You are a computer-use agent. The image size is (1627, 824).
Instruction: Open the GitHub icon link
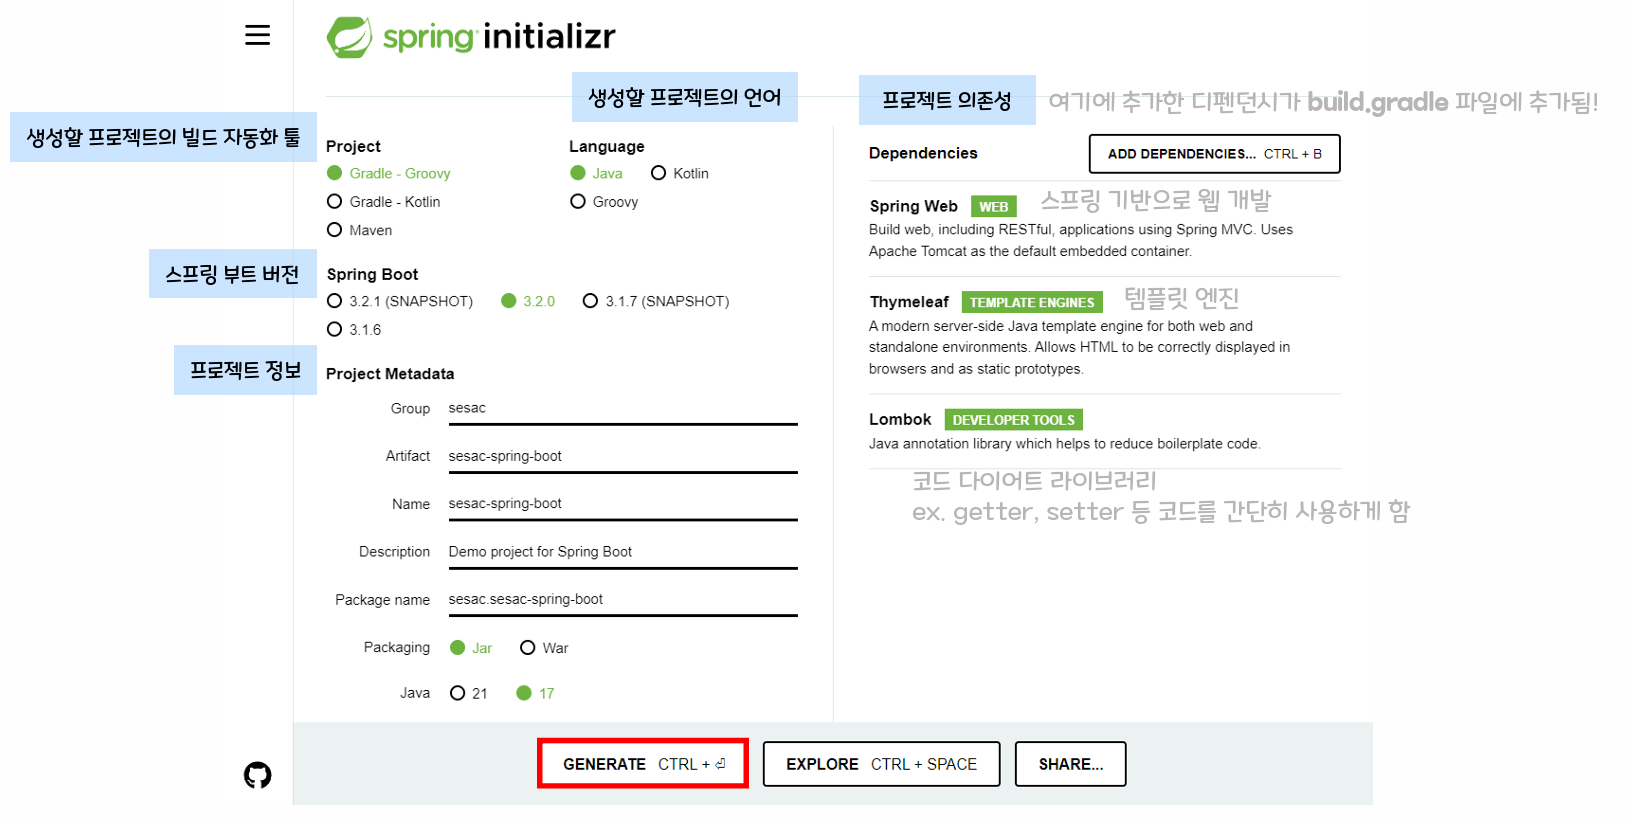coord(257,775)
